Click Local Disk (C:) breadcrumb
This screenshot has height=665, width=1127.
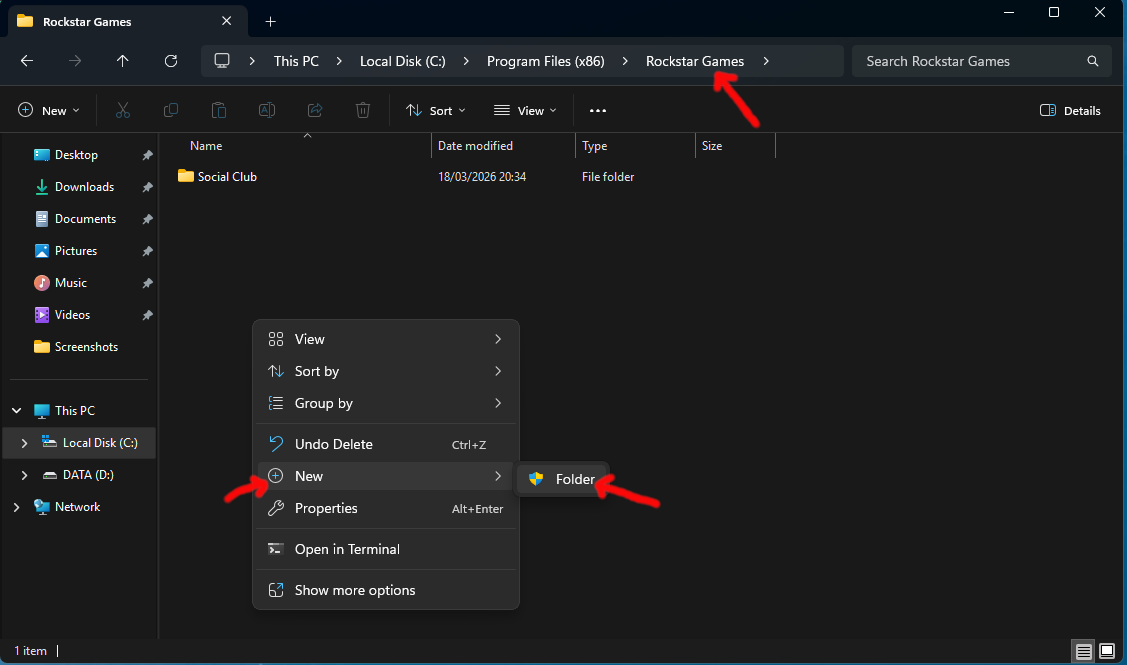coord(402,61)
